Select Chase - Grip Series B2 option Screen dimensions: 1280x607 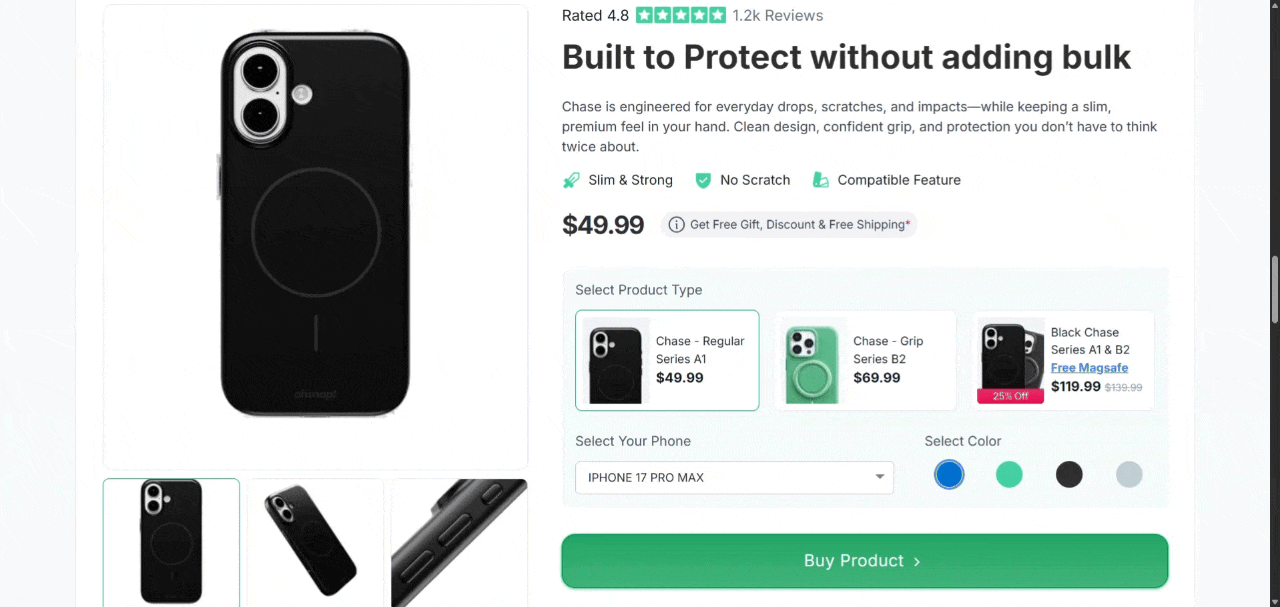[x=865, y=360]
